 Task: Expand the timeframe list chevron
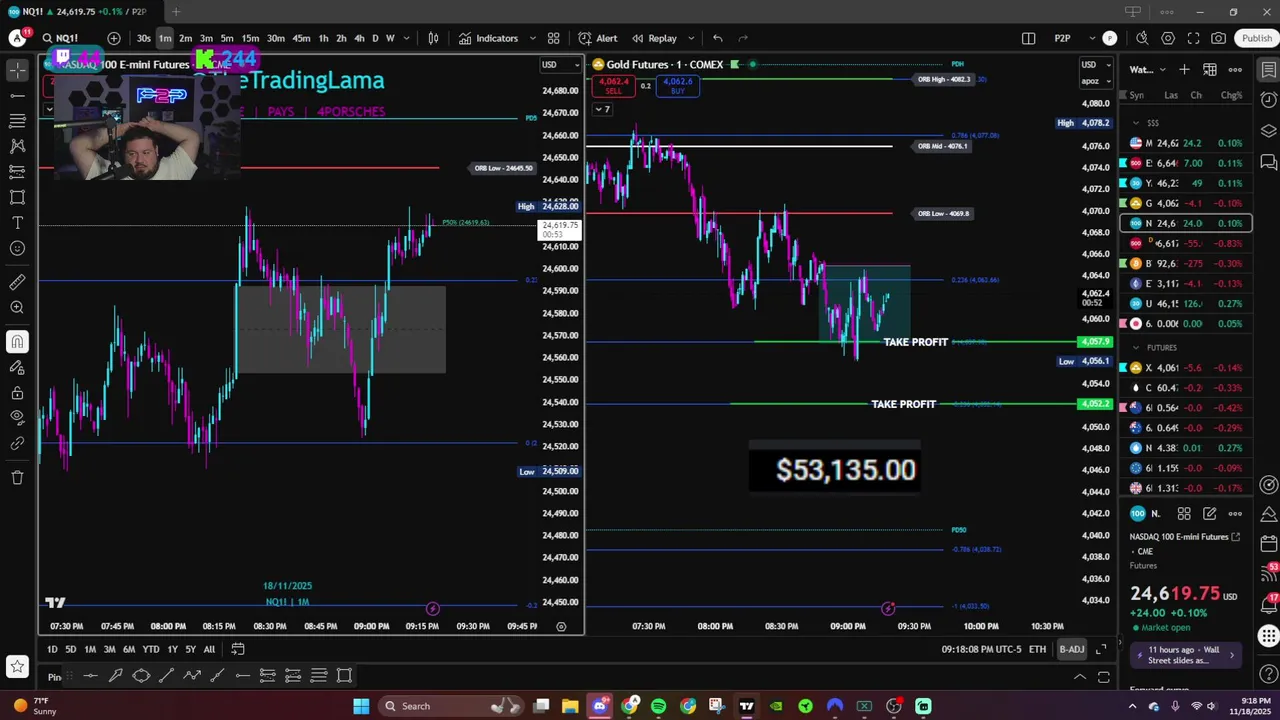[407, 38]
